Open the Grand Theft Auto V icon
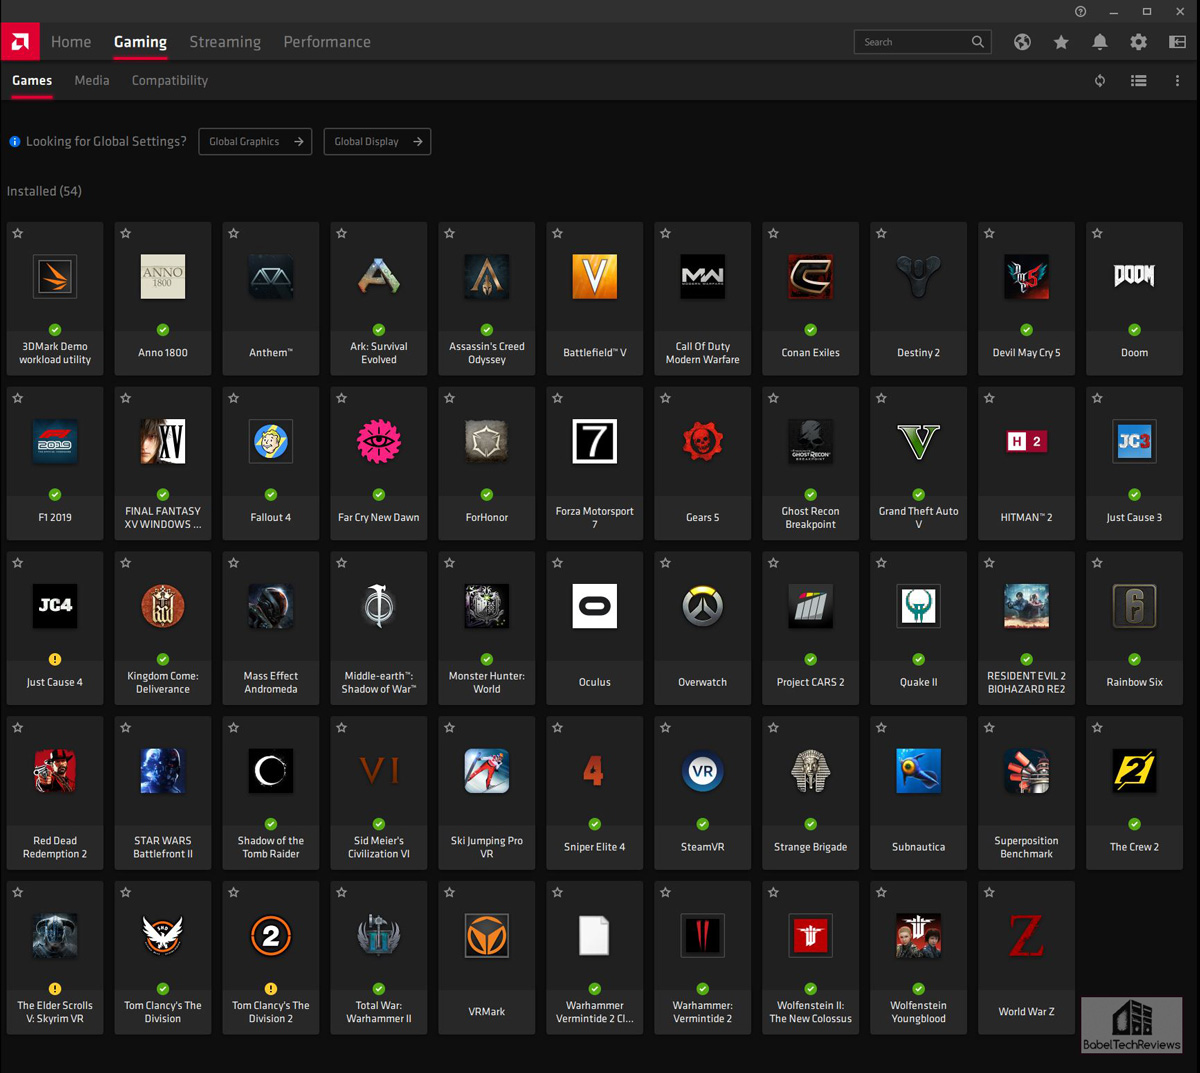This screenshot has width=1200, height=1073. pyautogui.click(x=918, y=441)
